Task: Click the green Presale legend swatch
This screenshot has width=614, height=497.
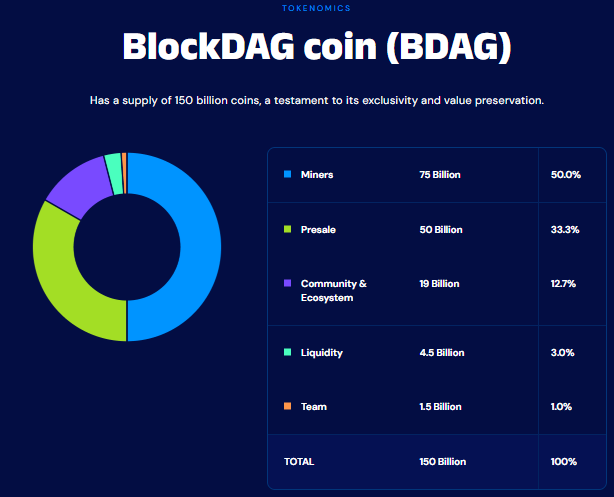Action: [x=287, y=229]
